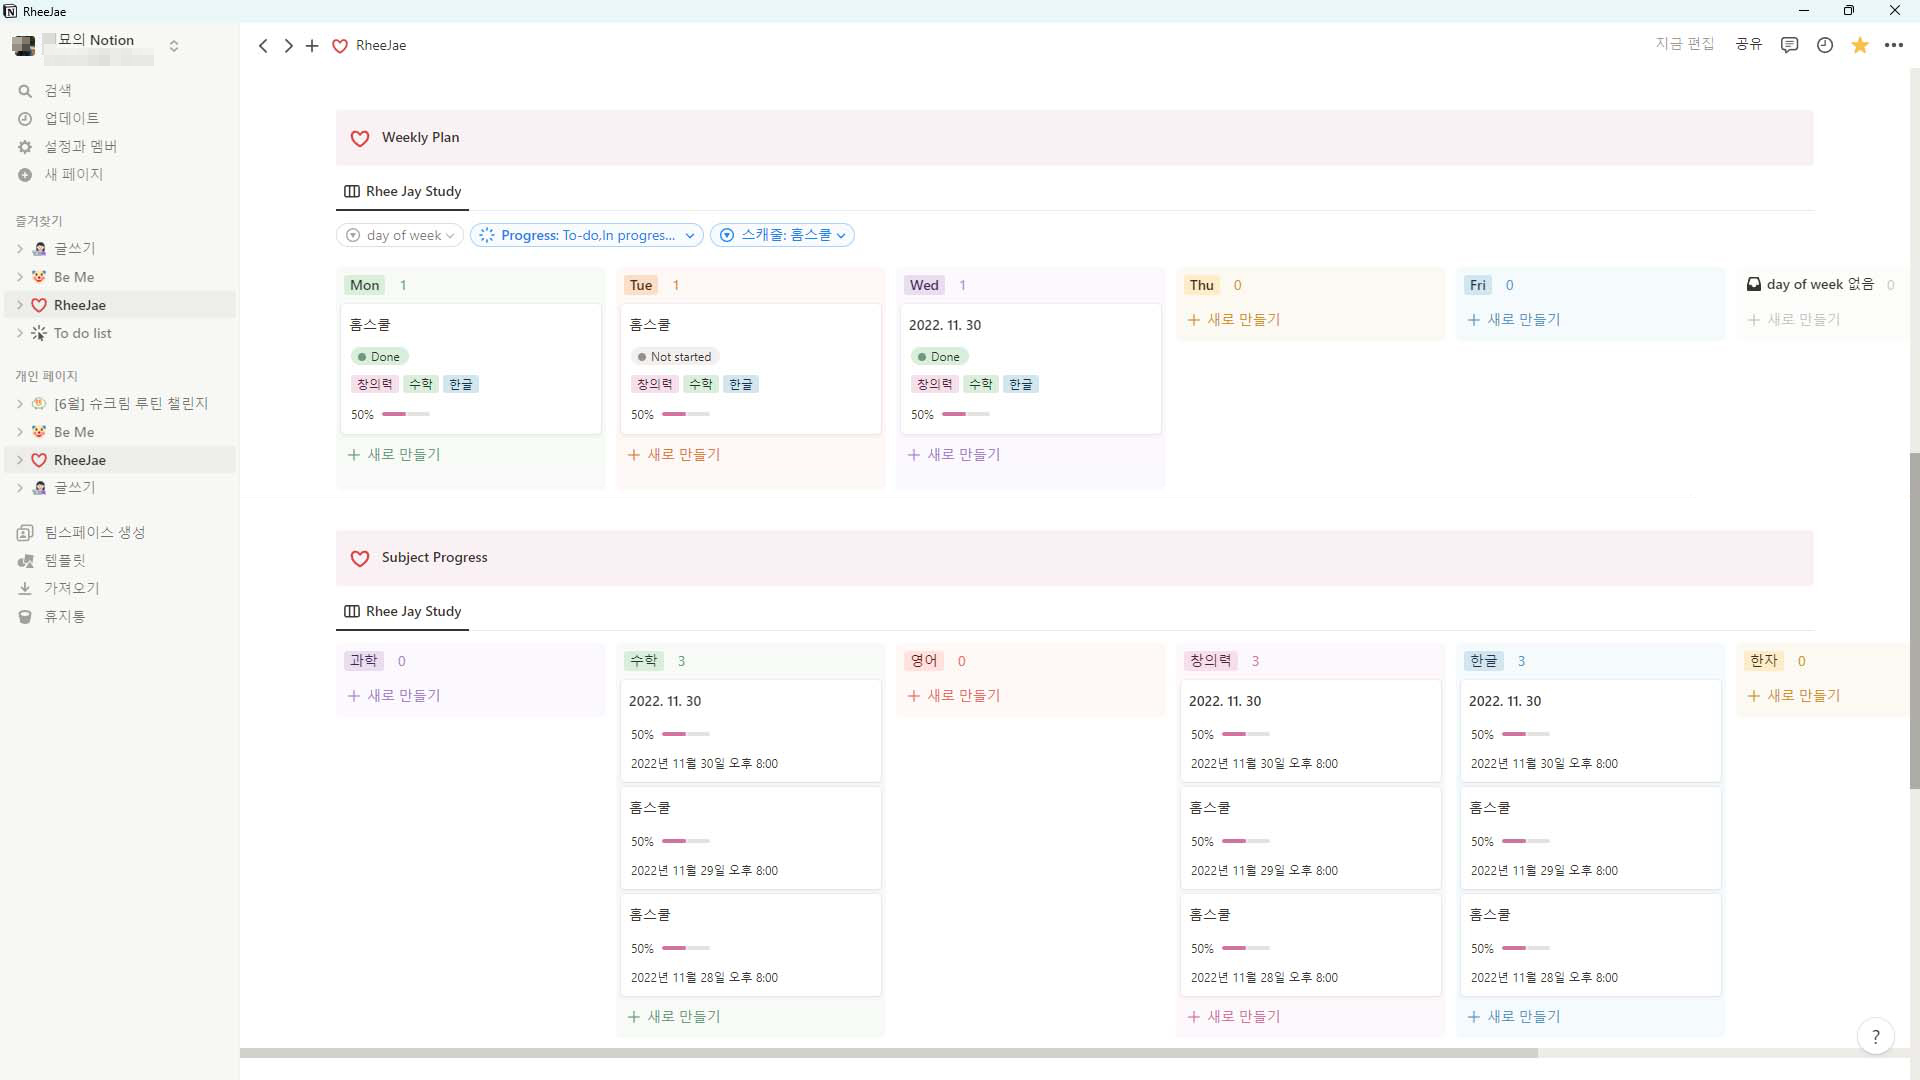Viewport: 1920px width, 1080px height.
Task: Click the 검색 search icon in sidebar
Action: pos(26,91)
